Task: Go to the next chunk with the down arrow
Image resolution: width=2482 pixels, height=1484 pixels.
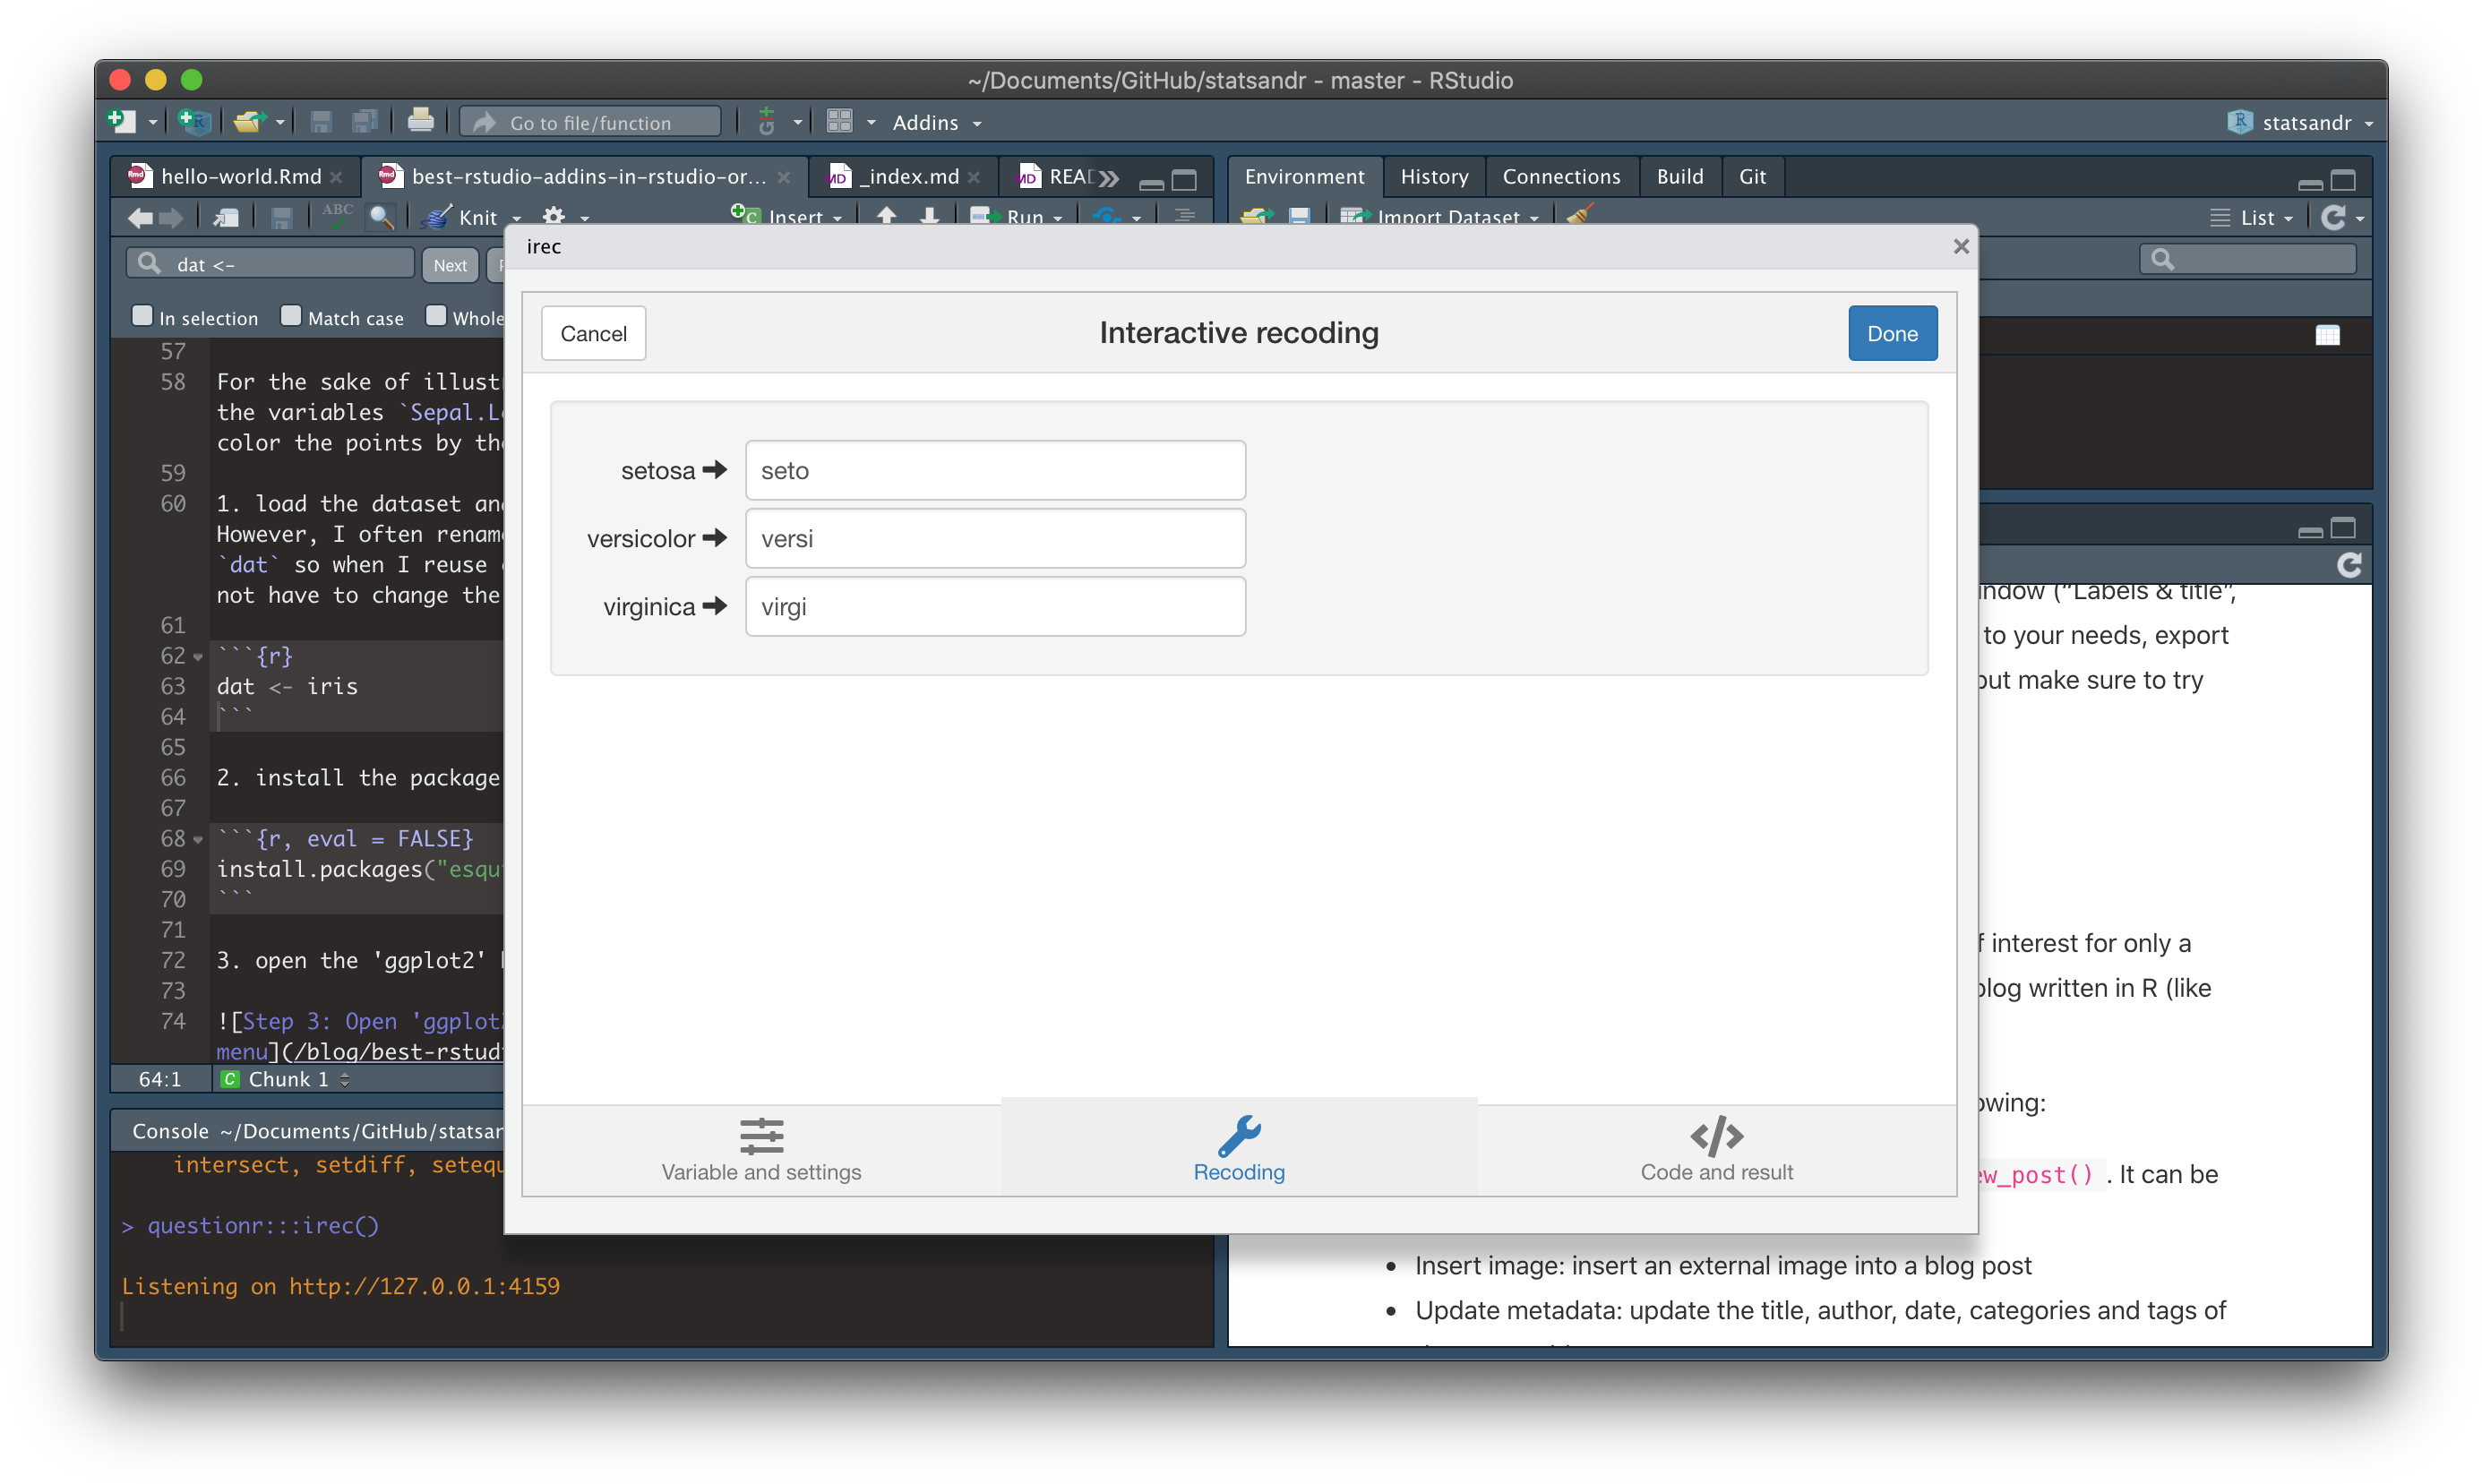Action: [929, 216]
